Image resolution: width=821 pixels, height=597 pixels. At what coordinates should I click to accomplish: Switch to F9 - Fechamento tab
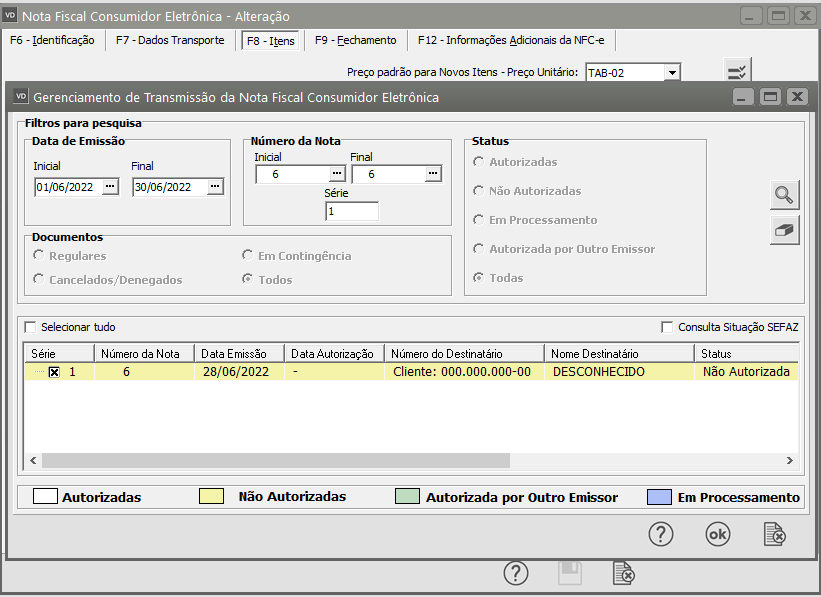[x=355, y=40]
